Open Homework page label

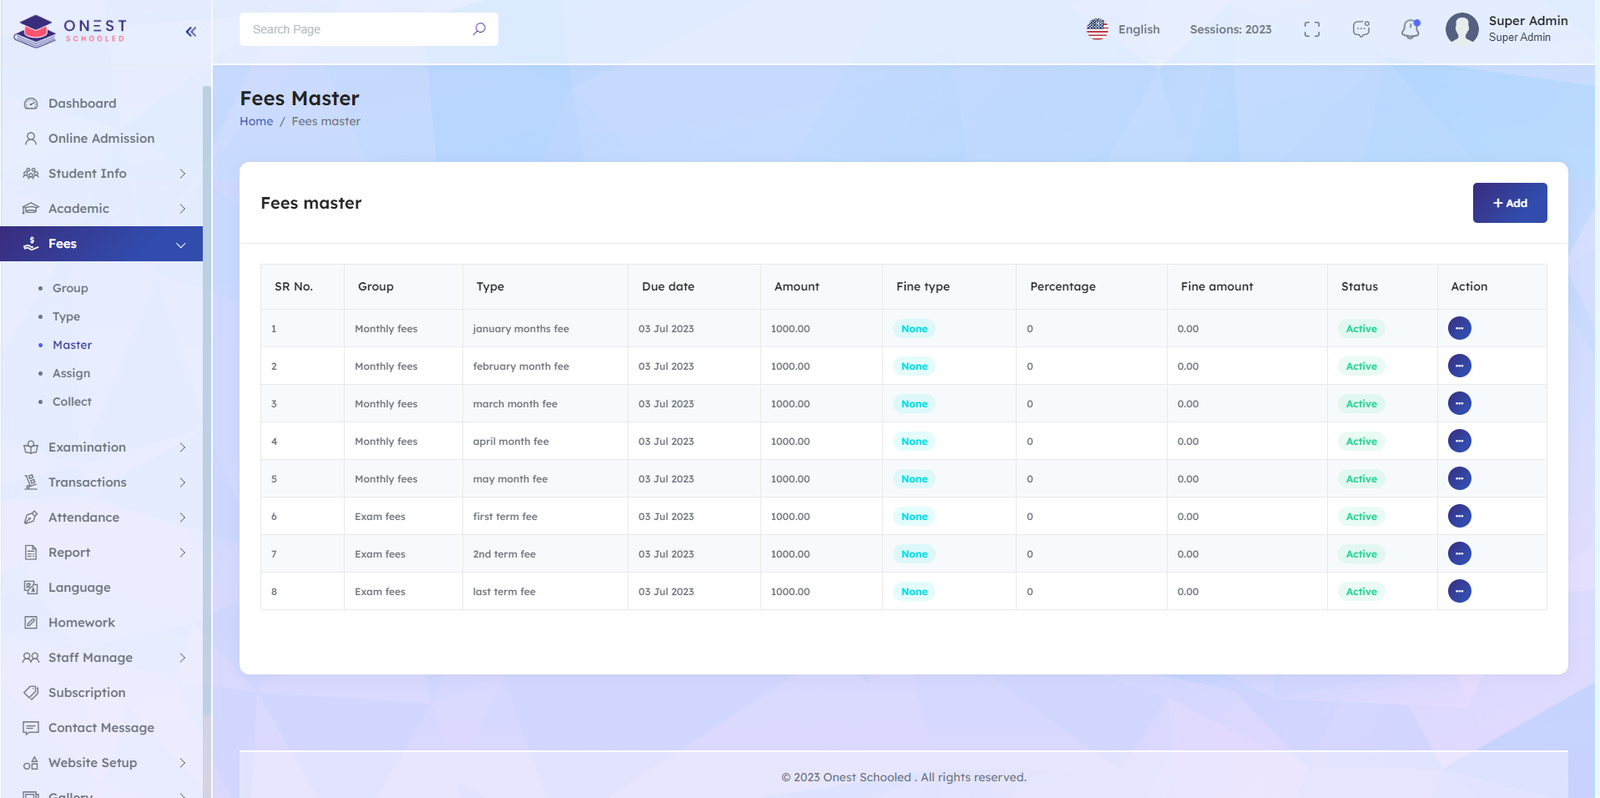point(81,622)
